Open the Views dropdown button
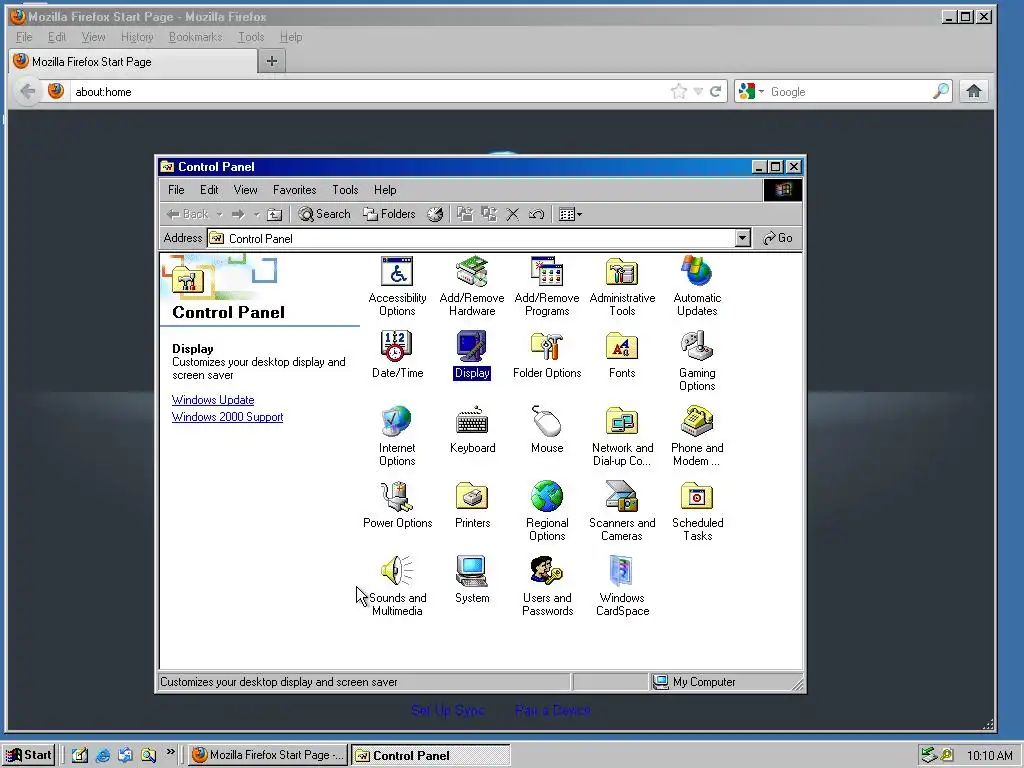Screen dimensions: 1024x768 point(570,214)
